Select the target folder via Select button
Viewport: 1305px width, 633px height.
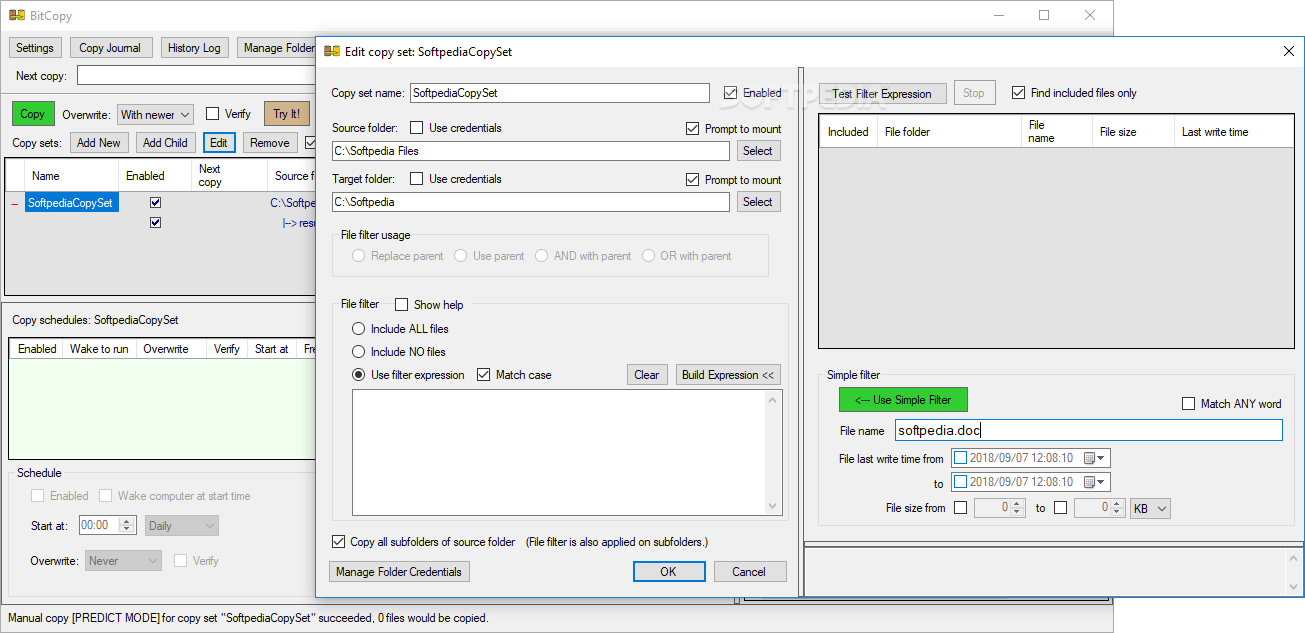[758, 202]
